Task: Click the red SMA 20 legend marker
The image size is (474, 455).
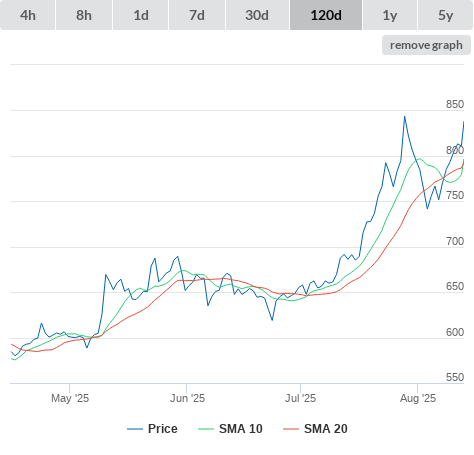Action: [x=291, y=429]
